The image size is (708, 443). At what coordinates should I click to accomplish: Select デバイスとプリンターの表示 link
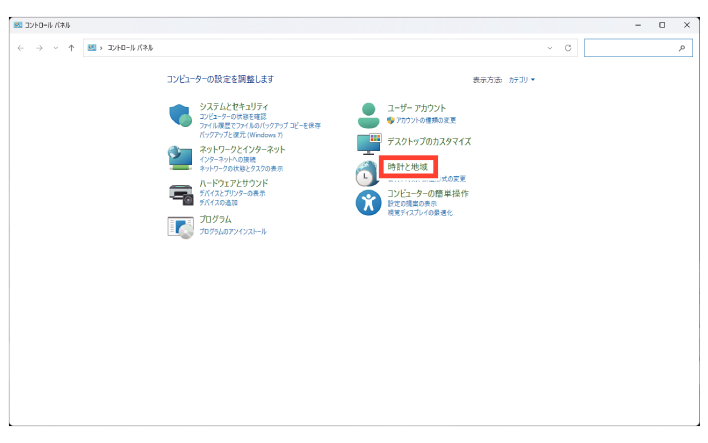(x=232, y=193)
